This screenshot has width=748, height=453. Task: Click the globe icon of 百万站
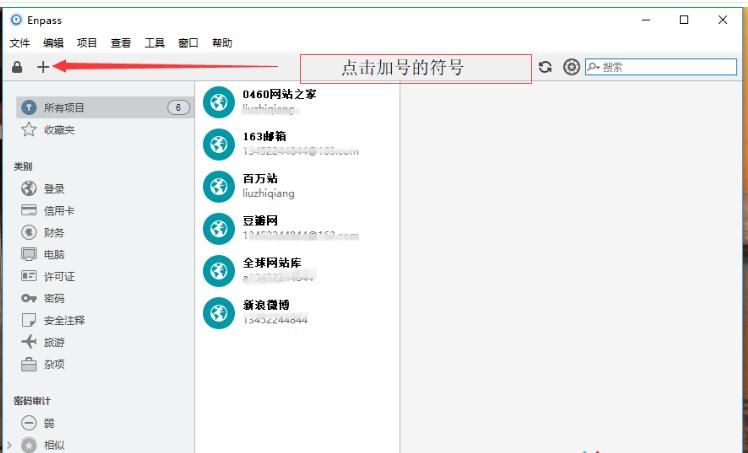218,186
